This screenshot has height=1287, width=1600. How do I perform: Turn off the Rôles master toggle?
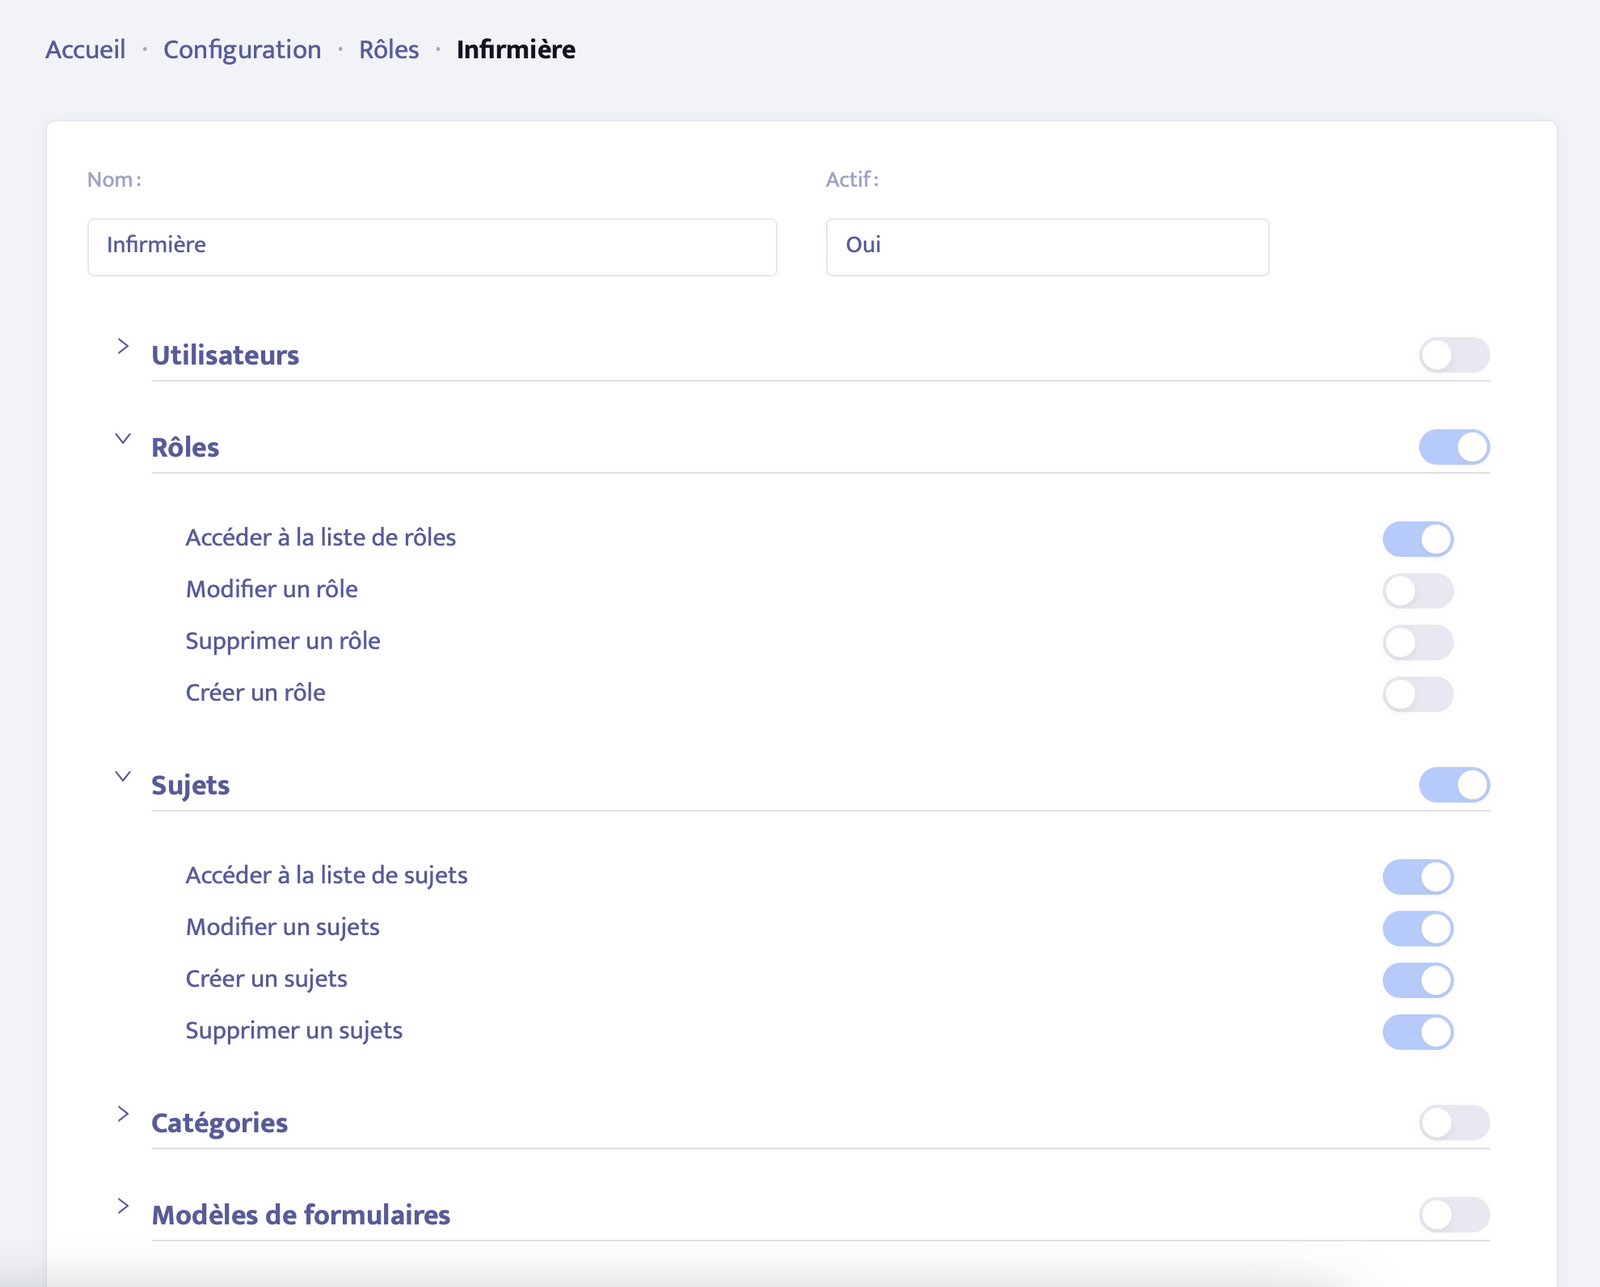(1456, 448)
